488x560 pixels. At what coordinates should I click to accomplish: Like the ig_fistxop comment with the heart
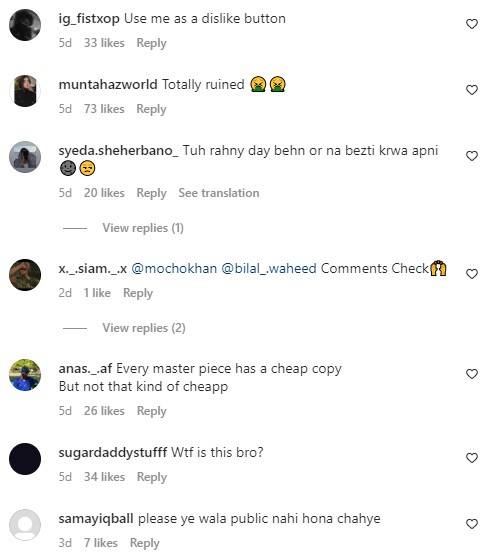pyautogui.click(x=472, y=24)
